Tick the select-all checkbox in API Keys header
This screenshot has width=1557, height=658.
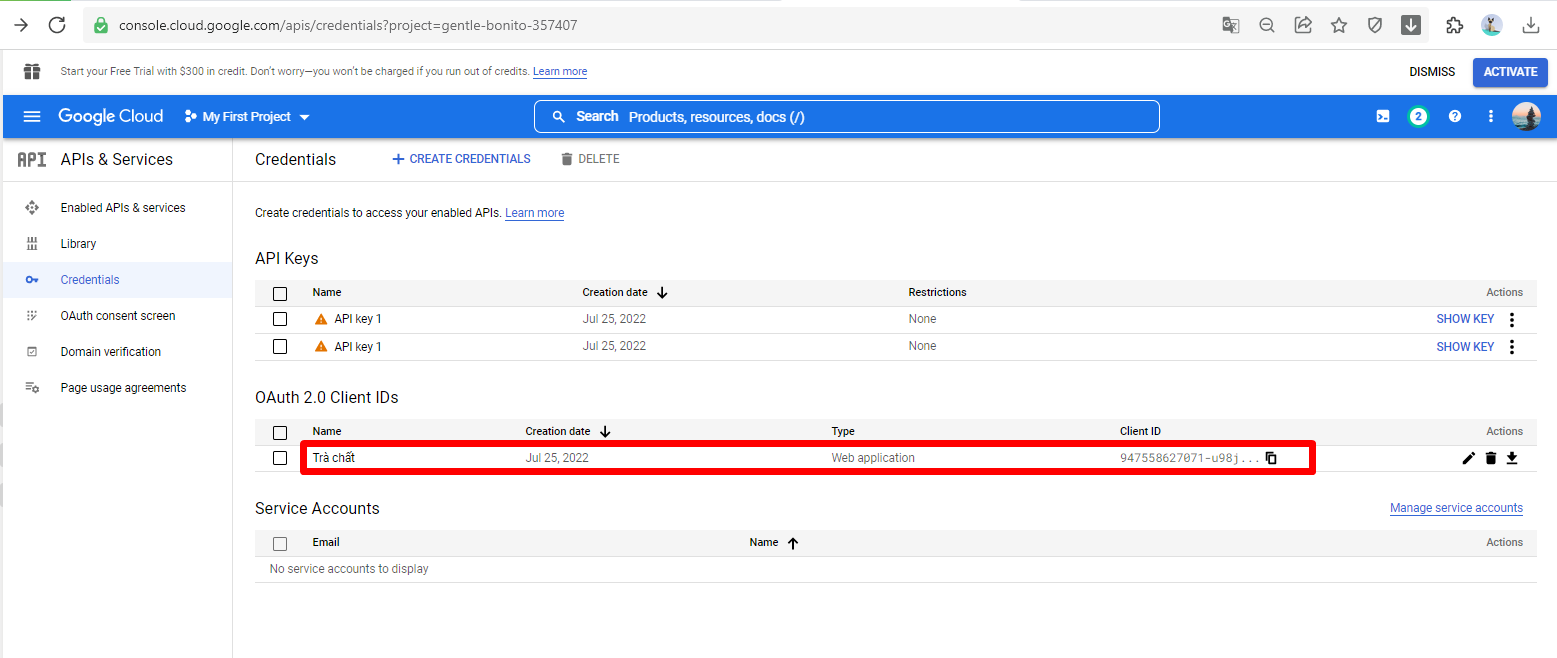[280, 293]
